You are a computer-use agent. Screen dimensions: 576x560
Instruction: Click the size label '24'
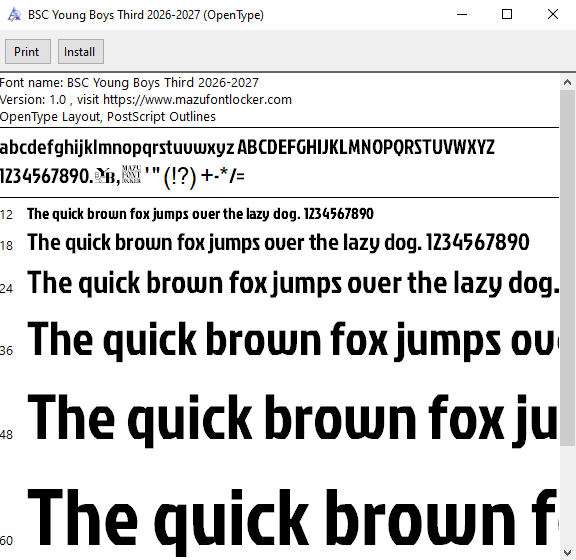coord(7,289)
